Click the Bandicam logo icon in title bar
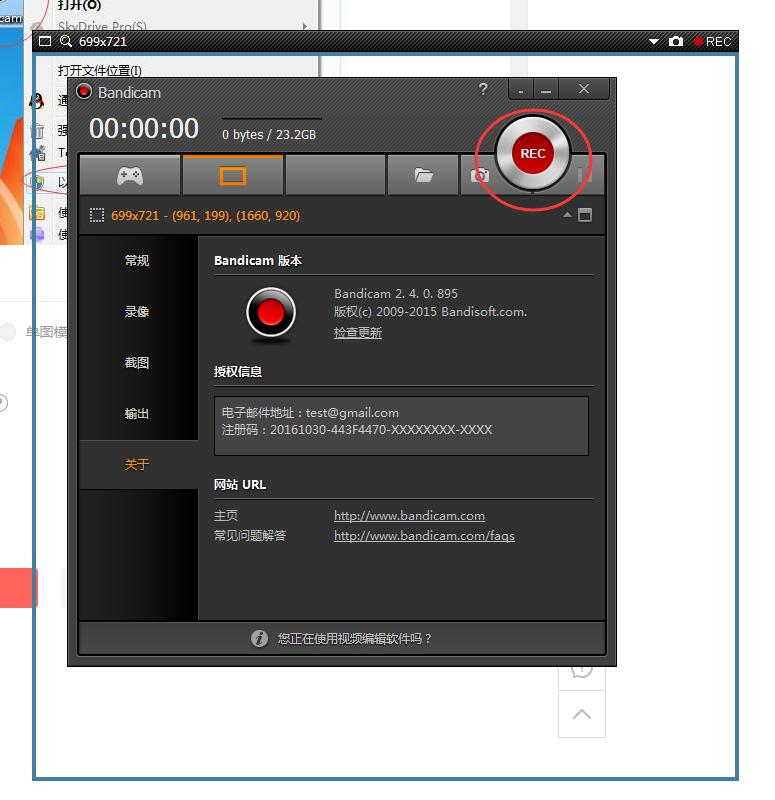Image resolution: width=775 pixels, height=800 pixels. point(84,92)
